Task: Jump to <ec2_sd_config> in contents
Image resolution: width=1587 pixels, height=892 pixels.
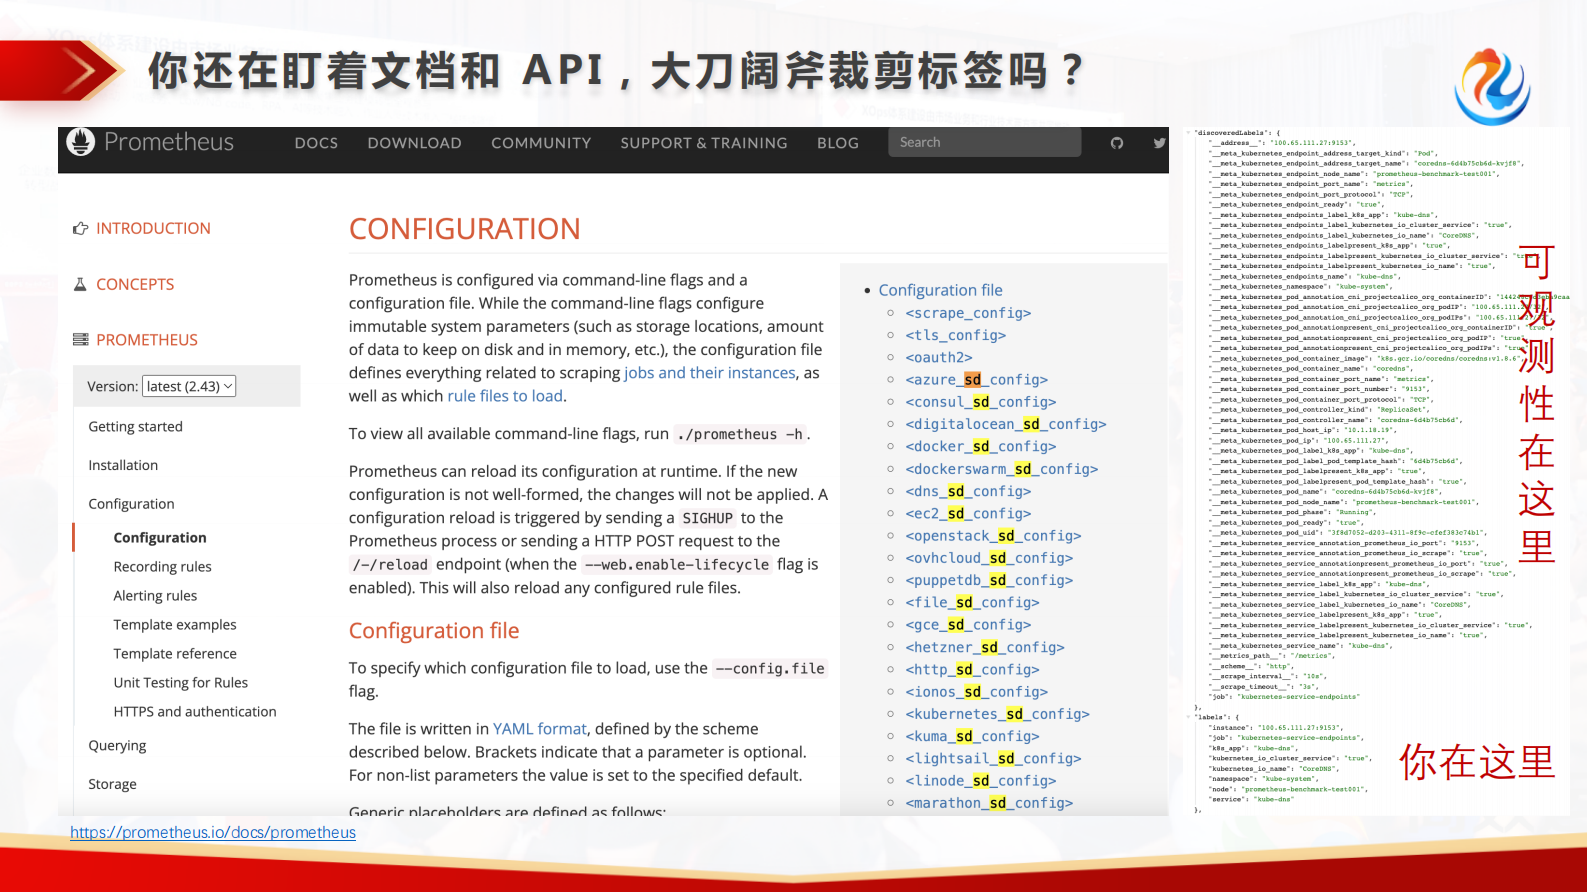Action: [x=968, y=513]
